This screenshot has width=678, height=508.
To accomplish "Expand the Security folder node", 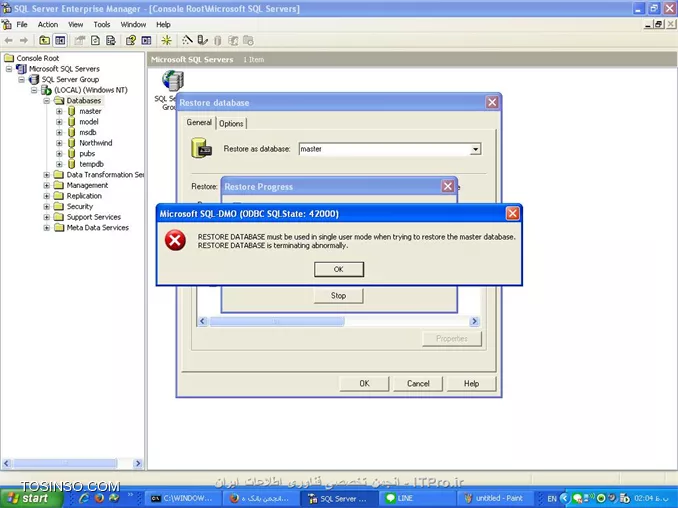I will 47,207.
